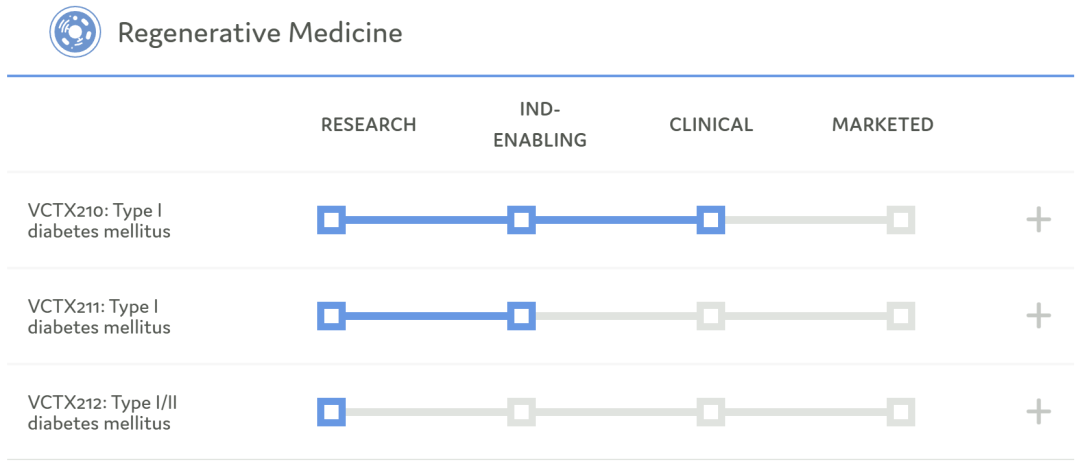Screen dimensions: 1080x464
Task: Select VCTX211 Research stage marker
Action: coord(331,317)
